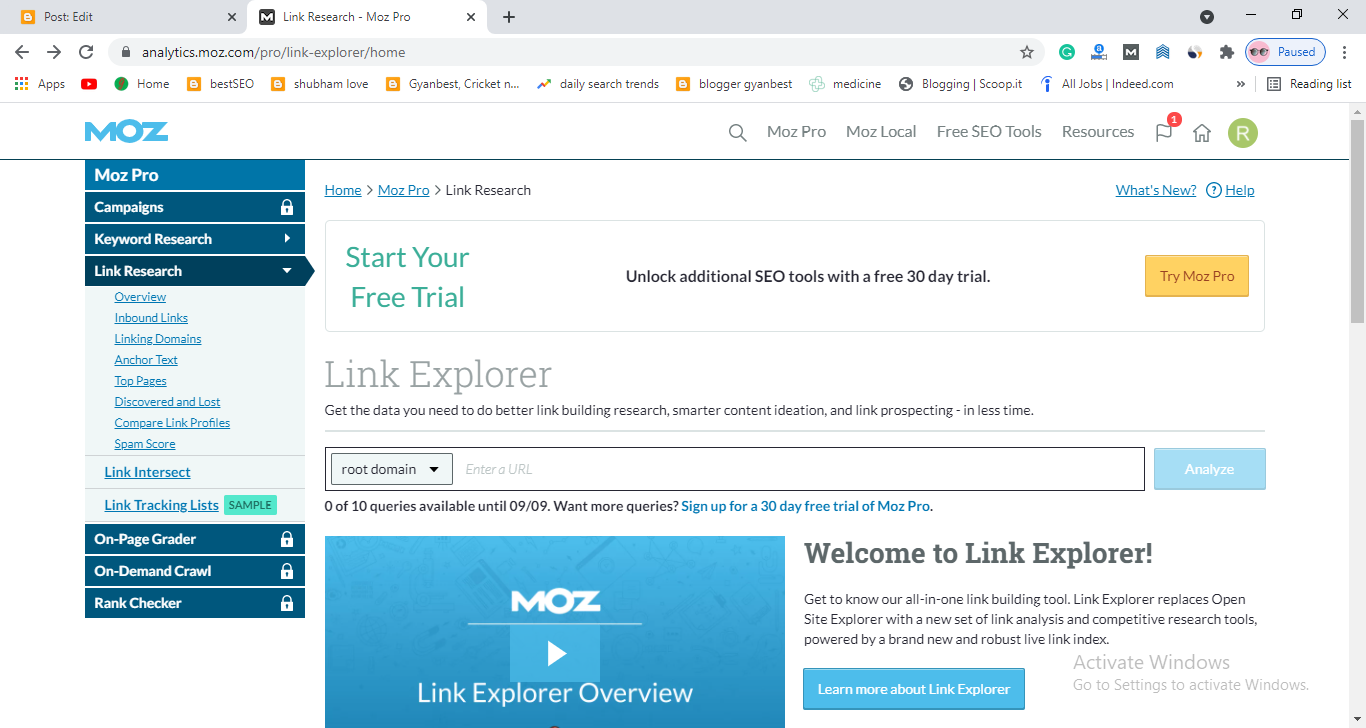Switch to the Post: Edit browser tab
Image resolution: width=1366 pixels, height=728 pixels.
click(123, 17)
